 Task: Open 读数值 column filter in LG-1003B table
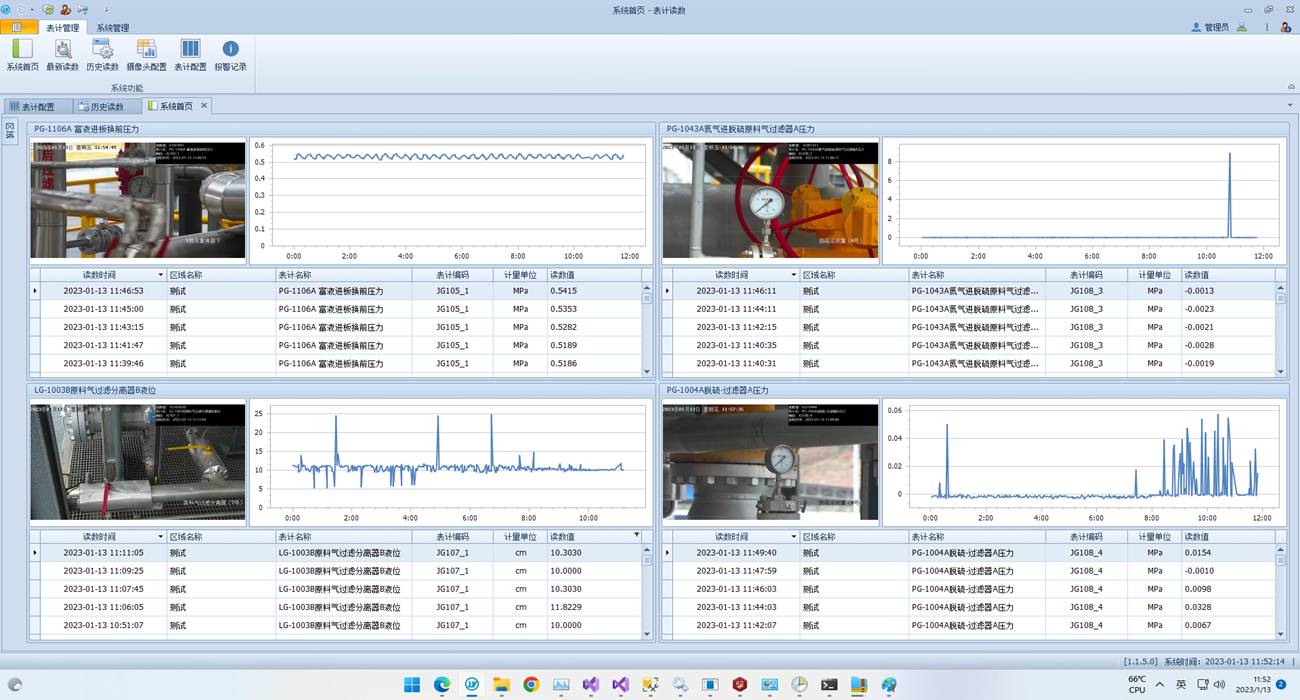(636, 536)
